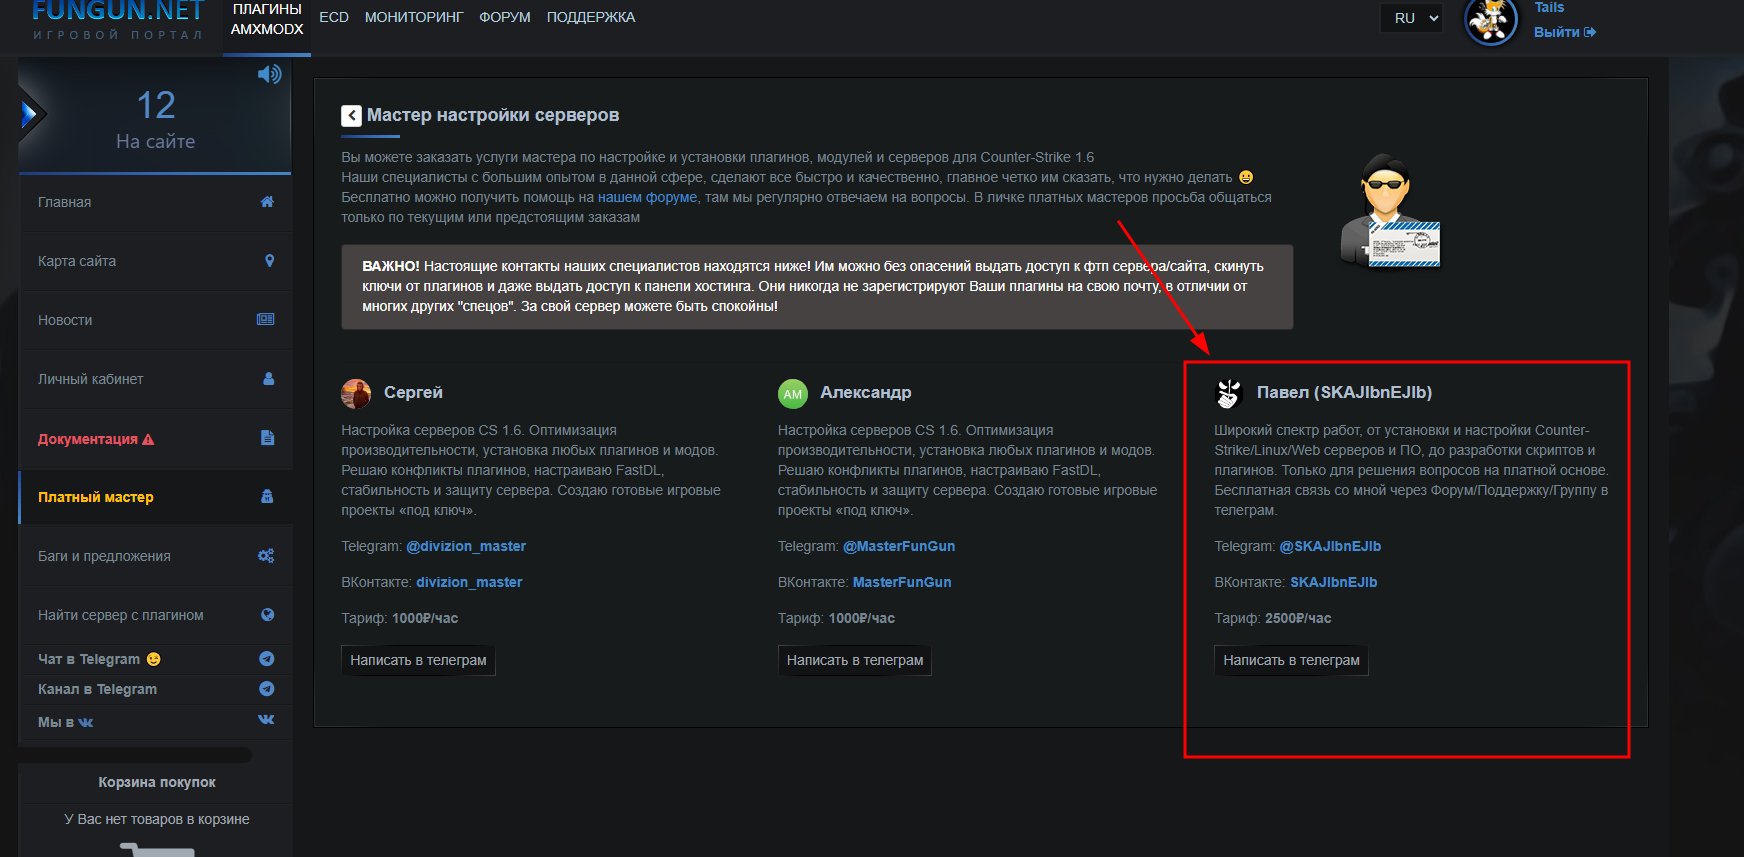Click Павел's avatar icon

click(x=1229, y=394)
